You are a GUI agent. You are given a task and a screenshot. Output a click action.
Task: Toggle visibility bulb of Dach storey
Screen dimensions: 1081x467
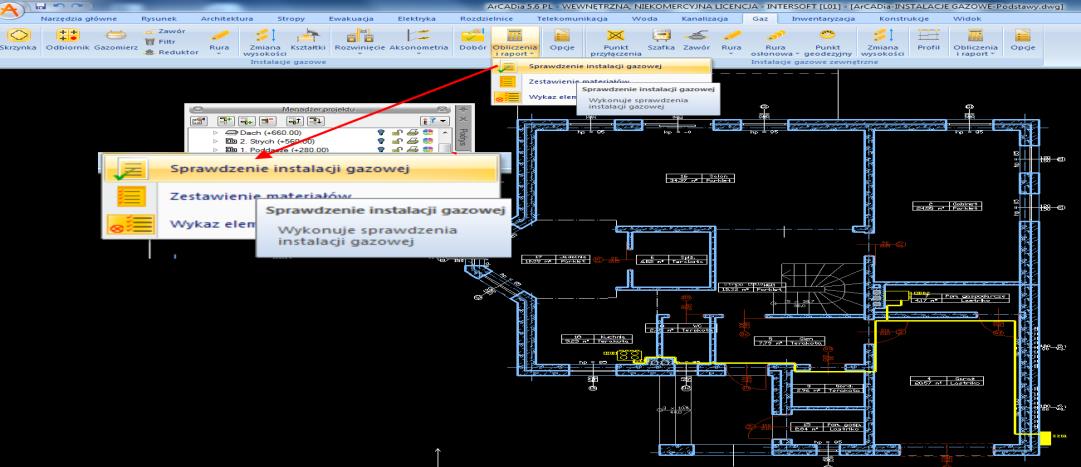[x=381, y=132]
